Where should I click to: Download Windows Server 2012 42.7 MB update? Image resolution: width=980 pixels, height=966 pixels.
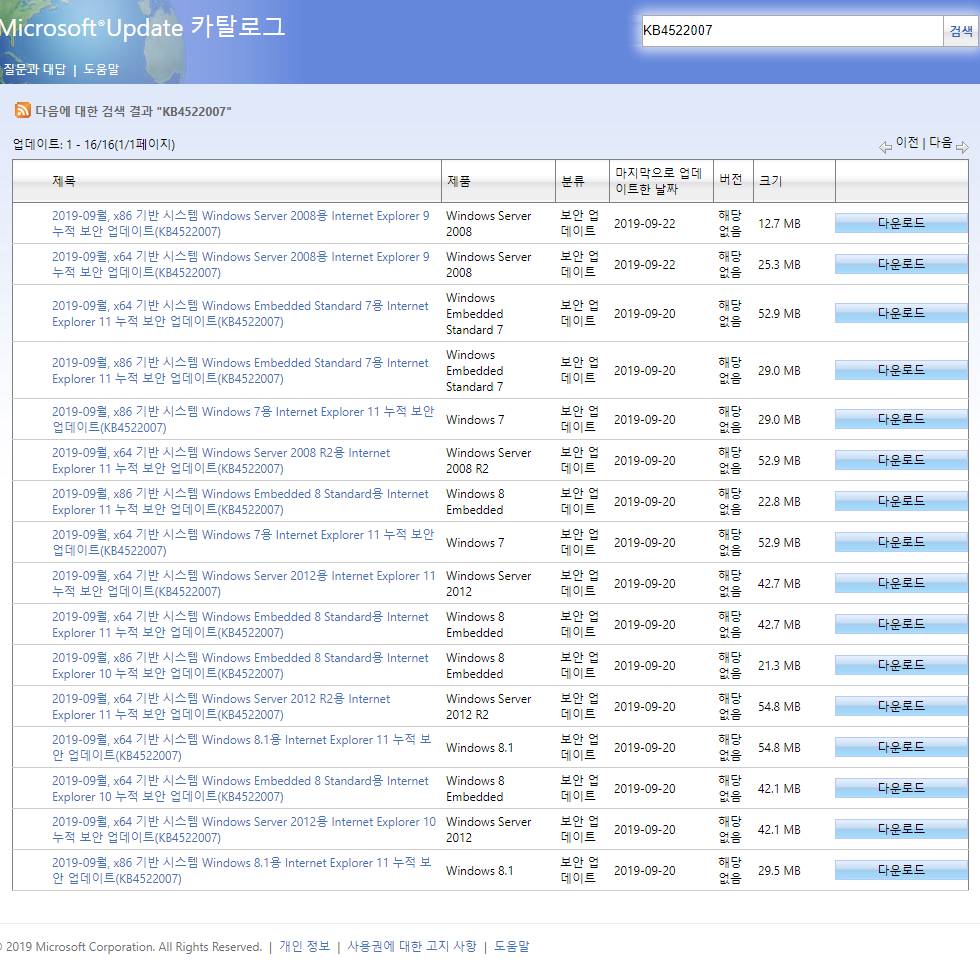[x=901, y=583]
